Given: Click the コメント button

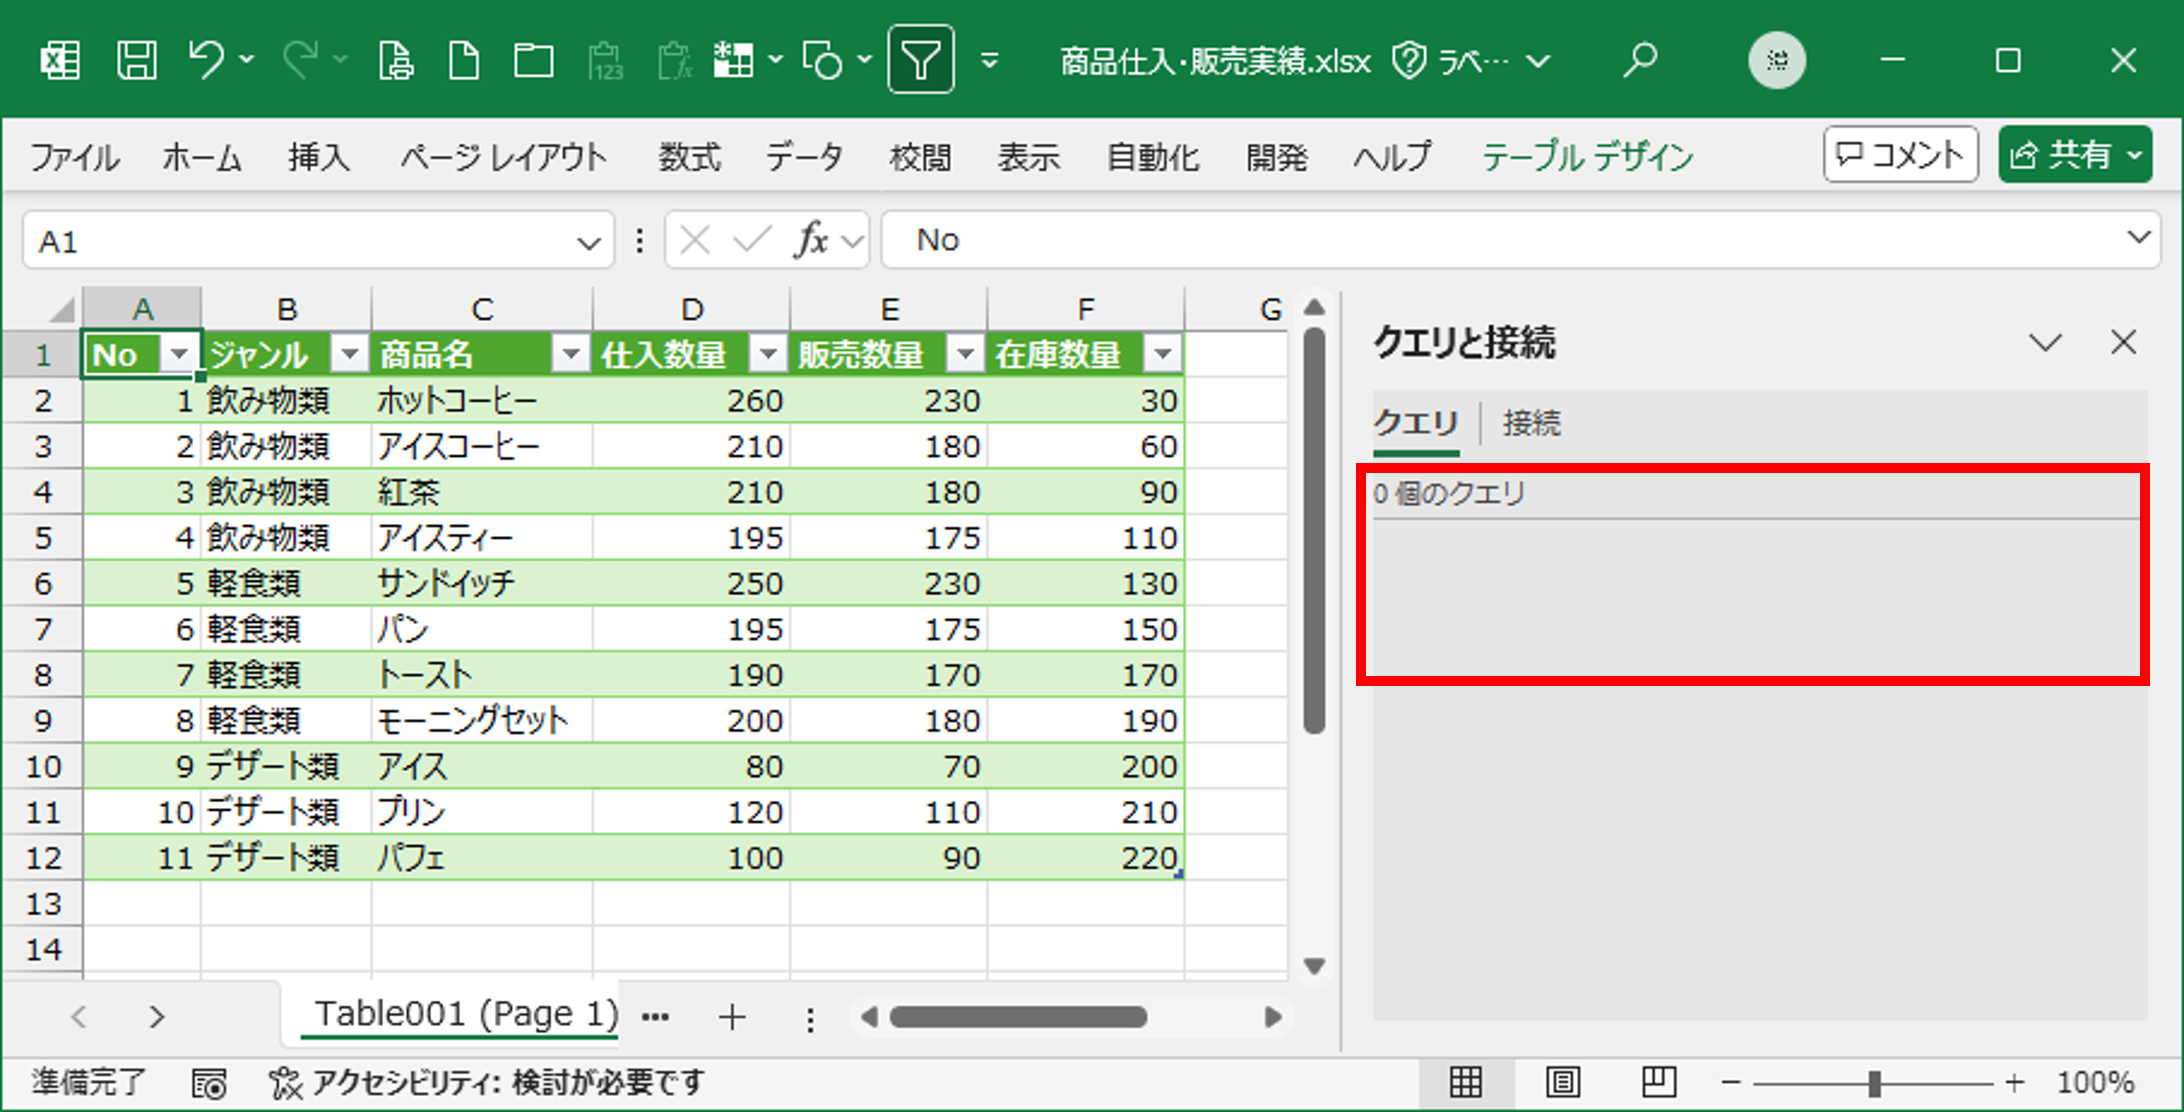Looking at the screenshot, I should pyautogui.click(x=1900, y=155).
